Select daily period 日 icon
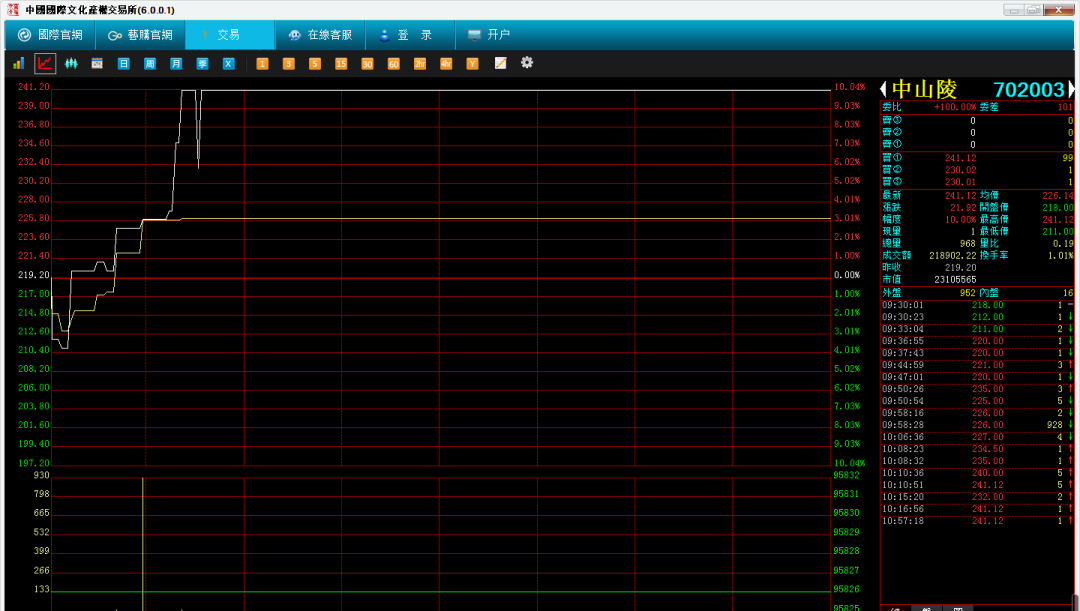Screen dimensions: 1080x611 pos(123,63)
